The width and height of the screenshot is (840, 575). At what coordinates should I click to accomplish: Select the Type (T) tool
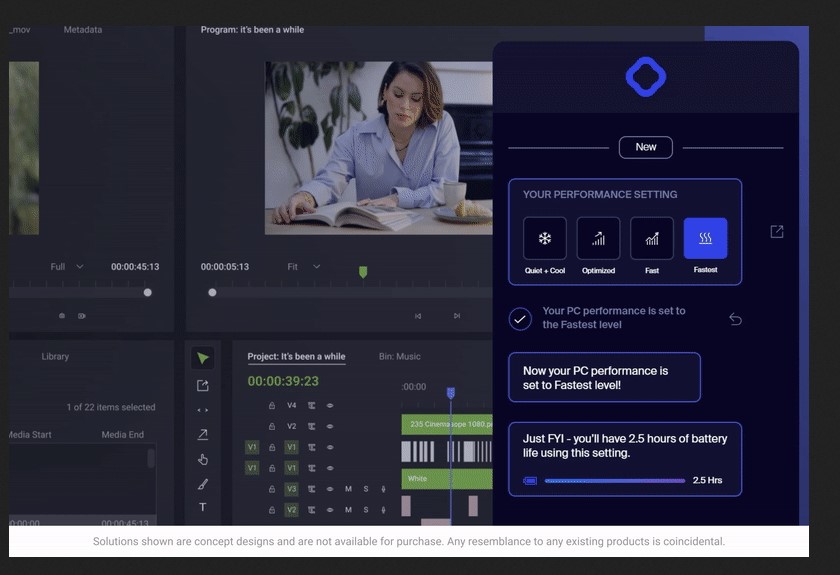[203, 507]
